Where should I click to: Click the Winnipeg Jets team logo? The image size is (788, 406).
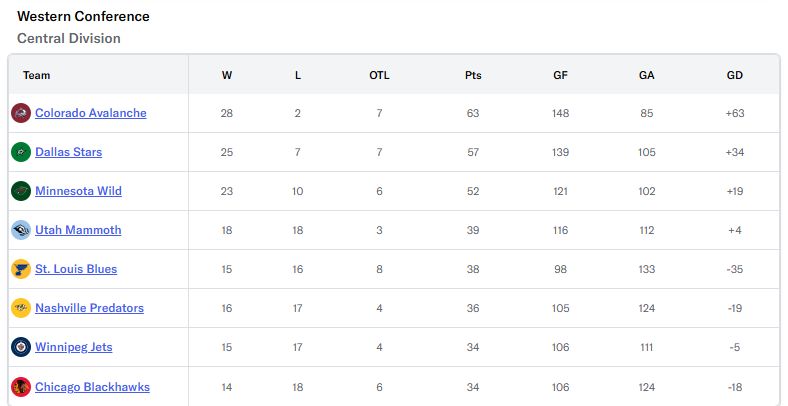21,347
